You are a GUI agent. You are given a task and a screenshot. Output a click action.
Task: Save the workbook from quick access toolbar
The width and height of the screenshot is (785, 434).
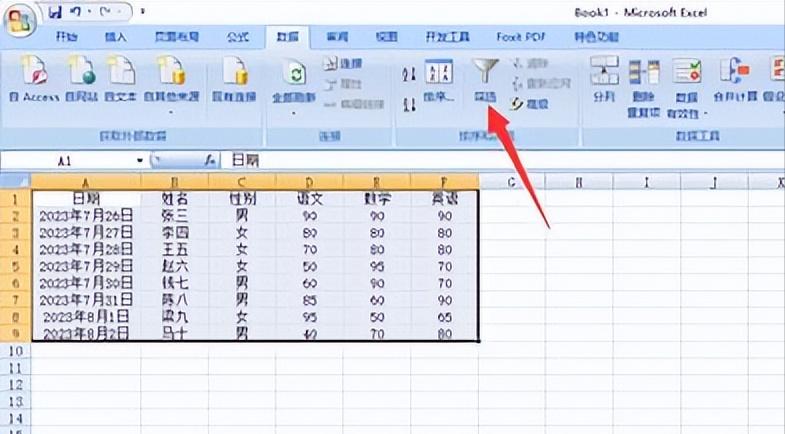point(55,12)
